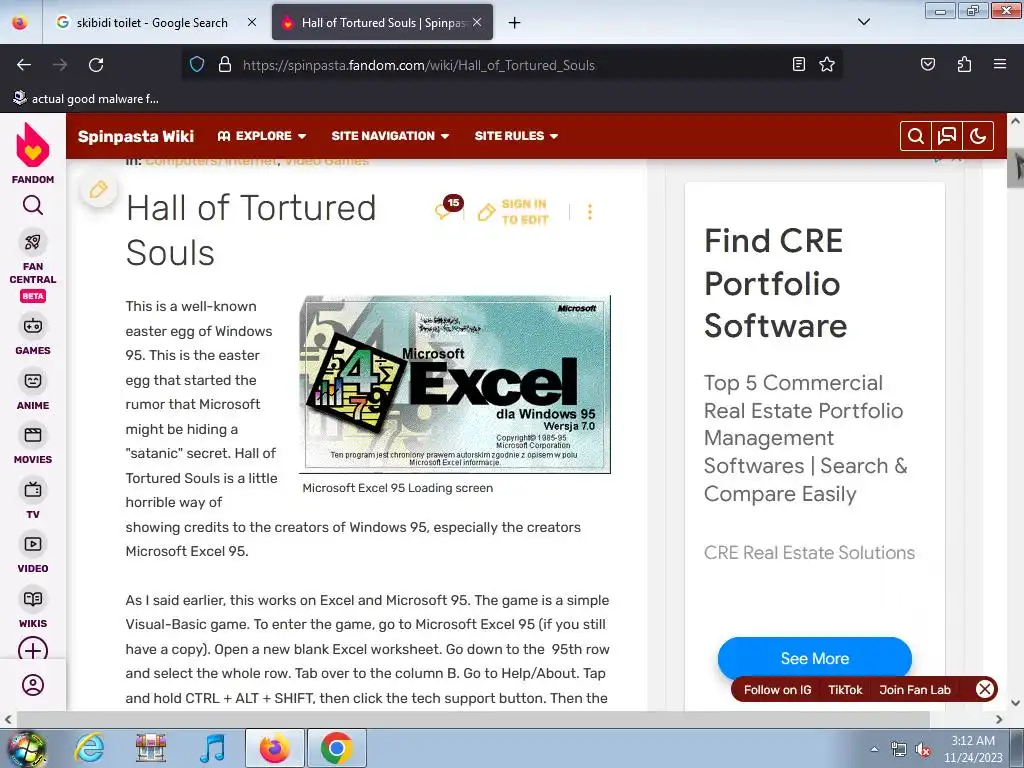Click Follow on IG link

point(777,690)
